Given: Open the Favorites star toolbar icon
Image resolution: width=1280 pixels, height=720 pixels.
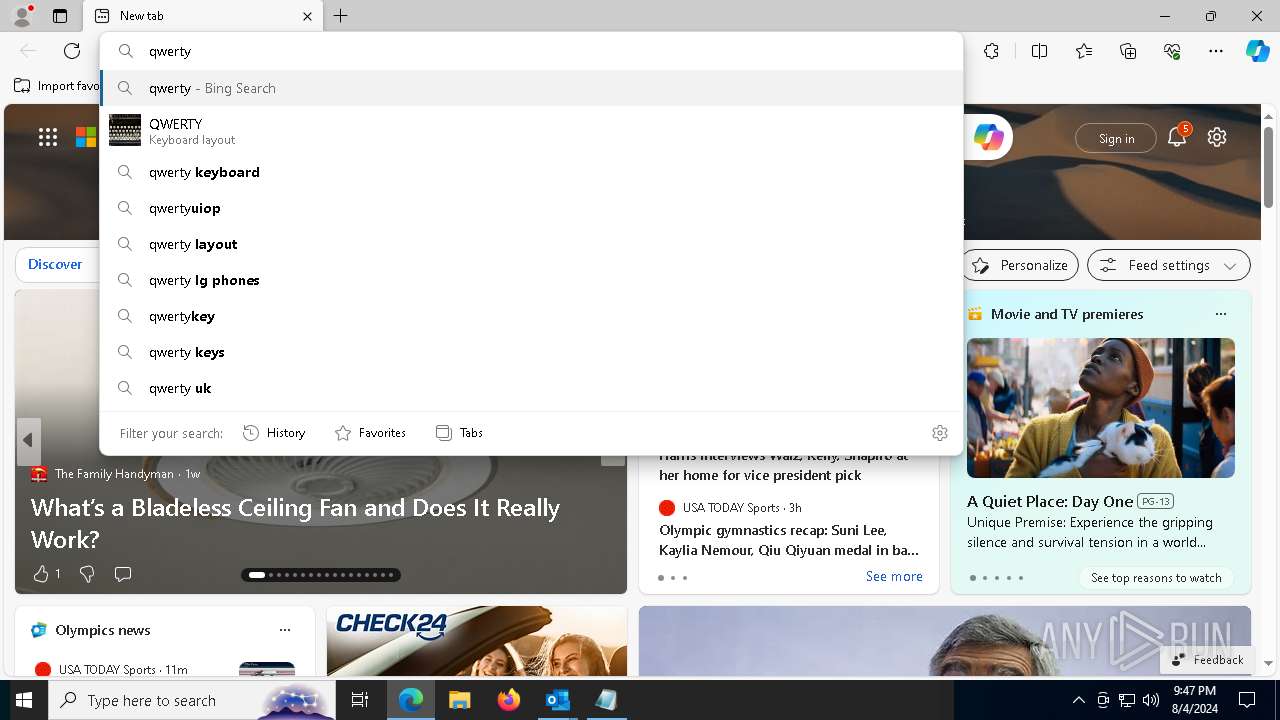Looking at the screenshot, I should 1084,51.
